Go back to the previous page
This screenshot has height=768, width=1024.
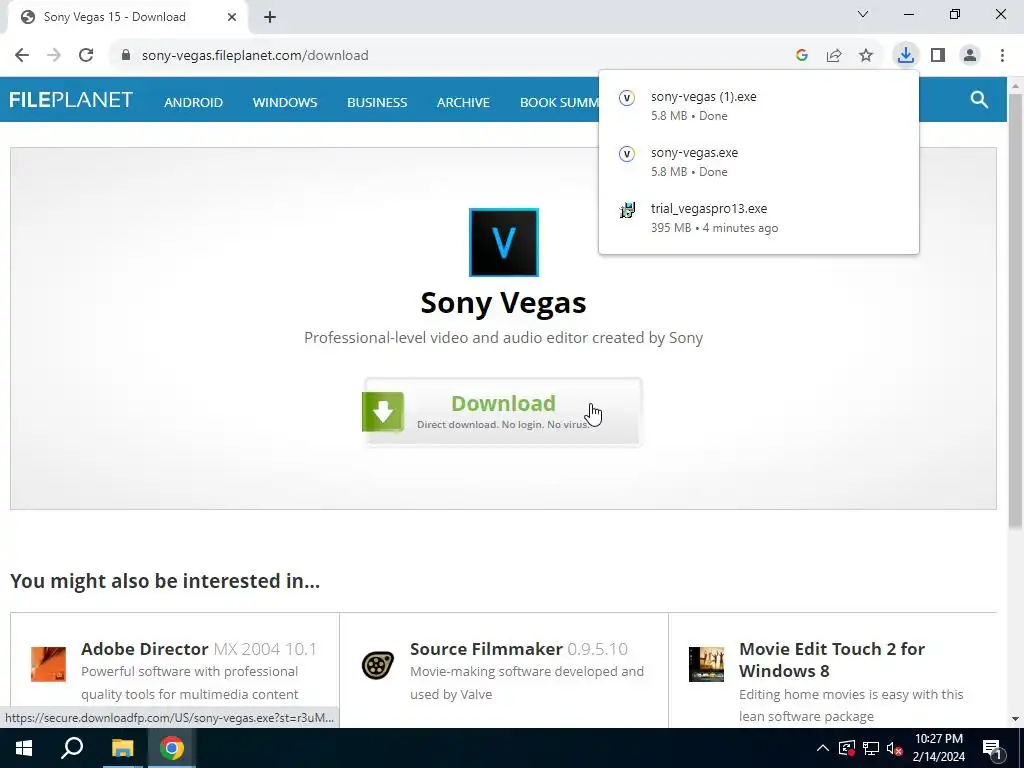click(22, 56)
